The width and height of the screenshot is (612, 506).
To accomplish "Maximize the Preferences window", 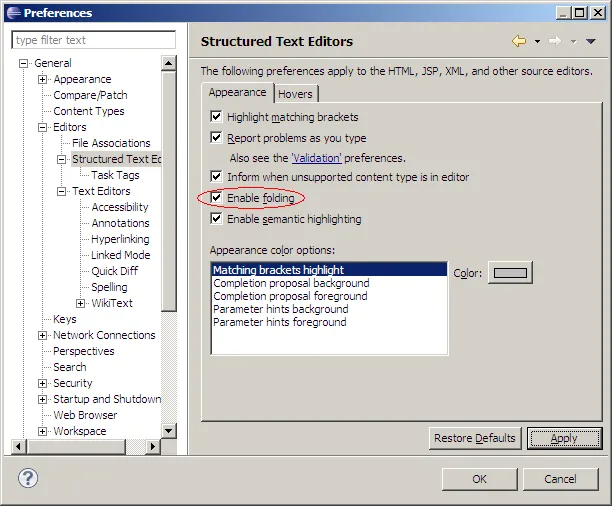I will coord(580,13).
